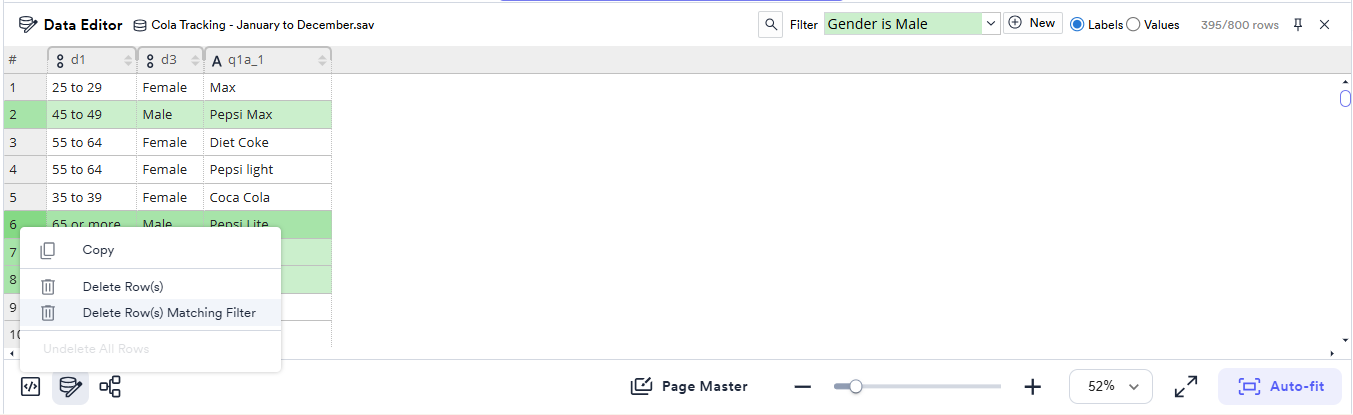1353x415 pixels.
Task: Click the trash icon beside Delete Row(s)
Action: click(x=47, y=287)
